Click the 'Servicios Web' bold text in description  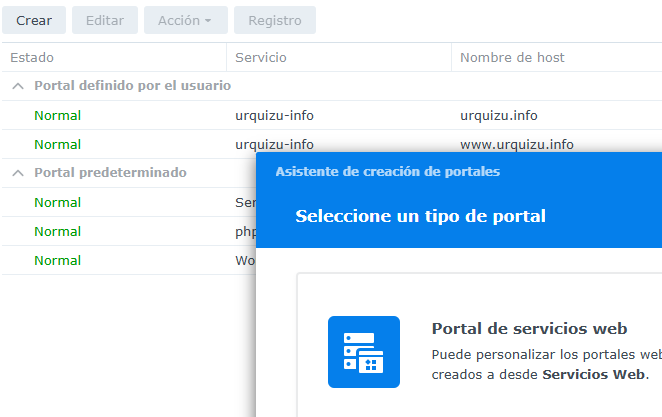[594, 374]
